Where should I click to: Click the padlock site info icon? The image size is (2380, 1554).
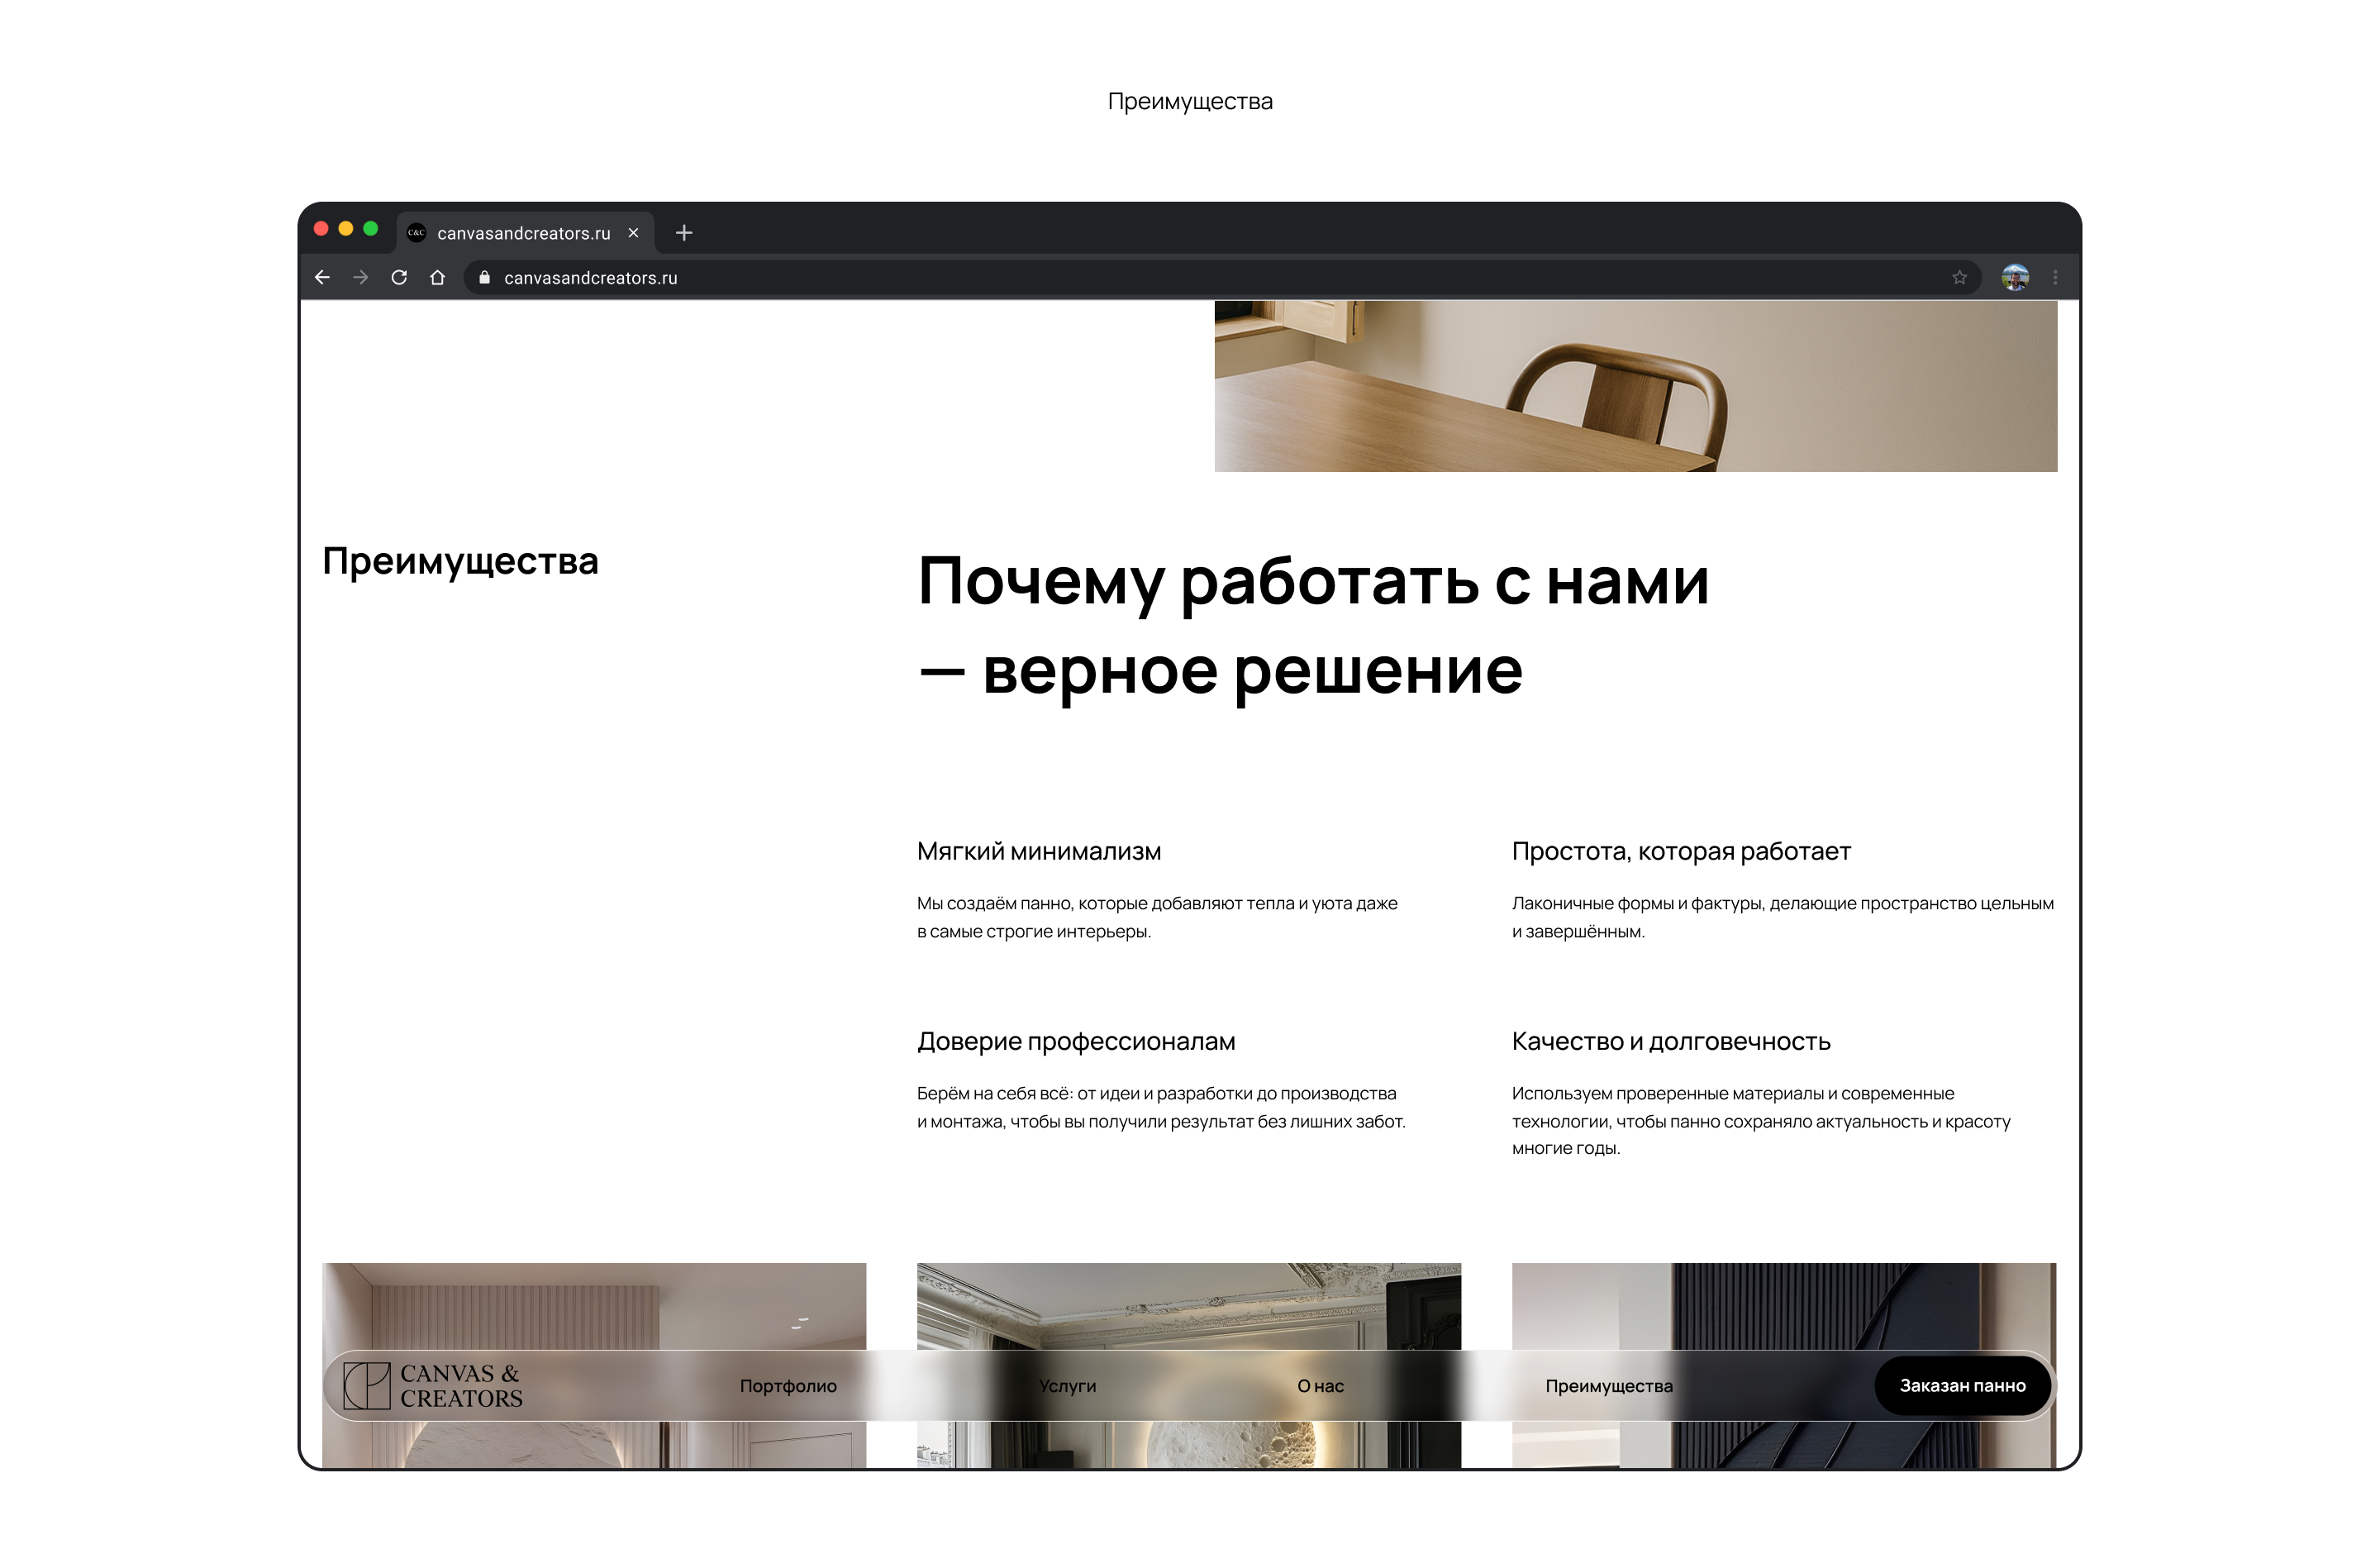coord(485,277)
